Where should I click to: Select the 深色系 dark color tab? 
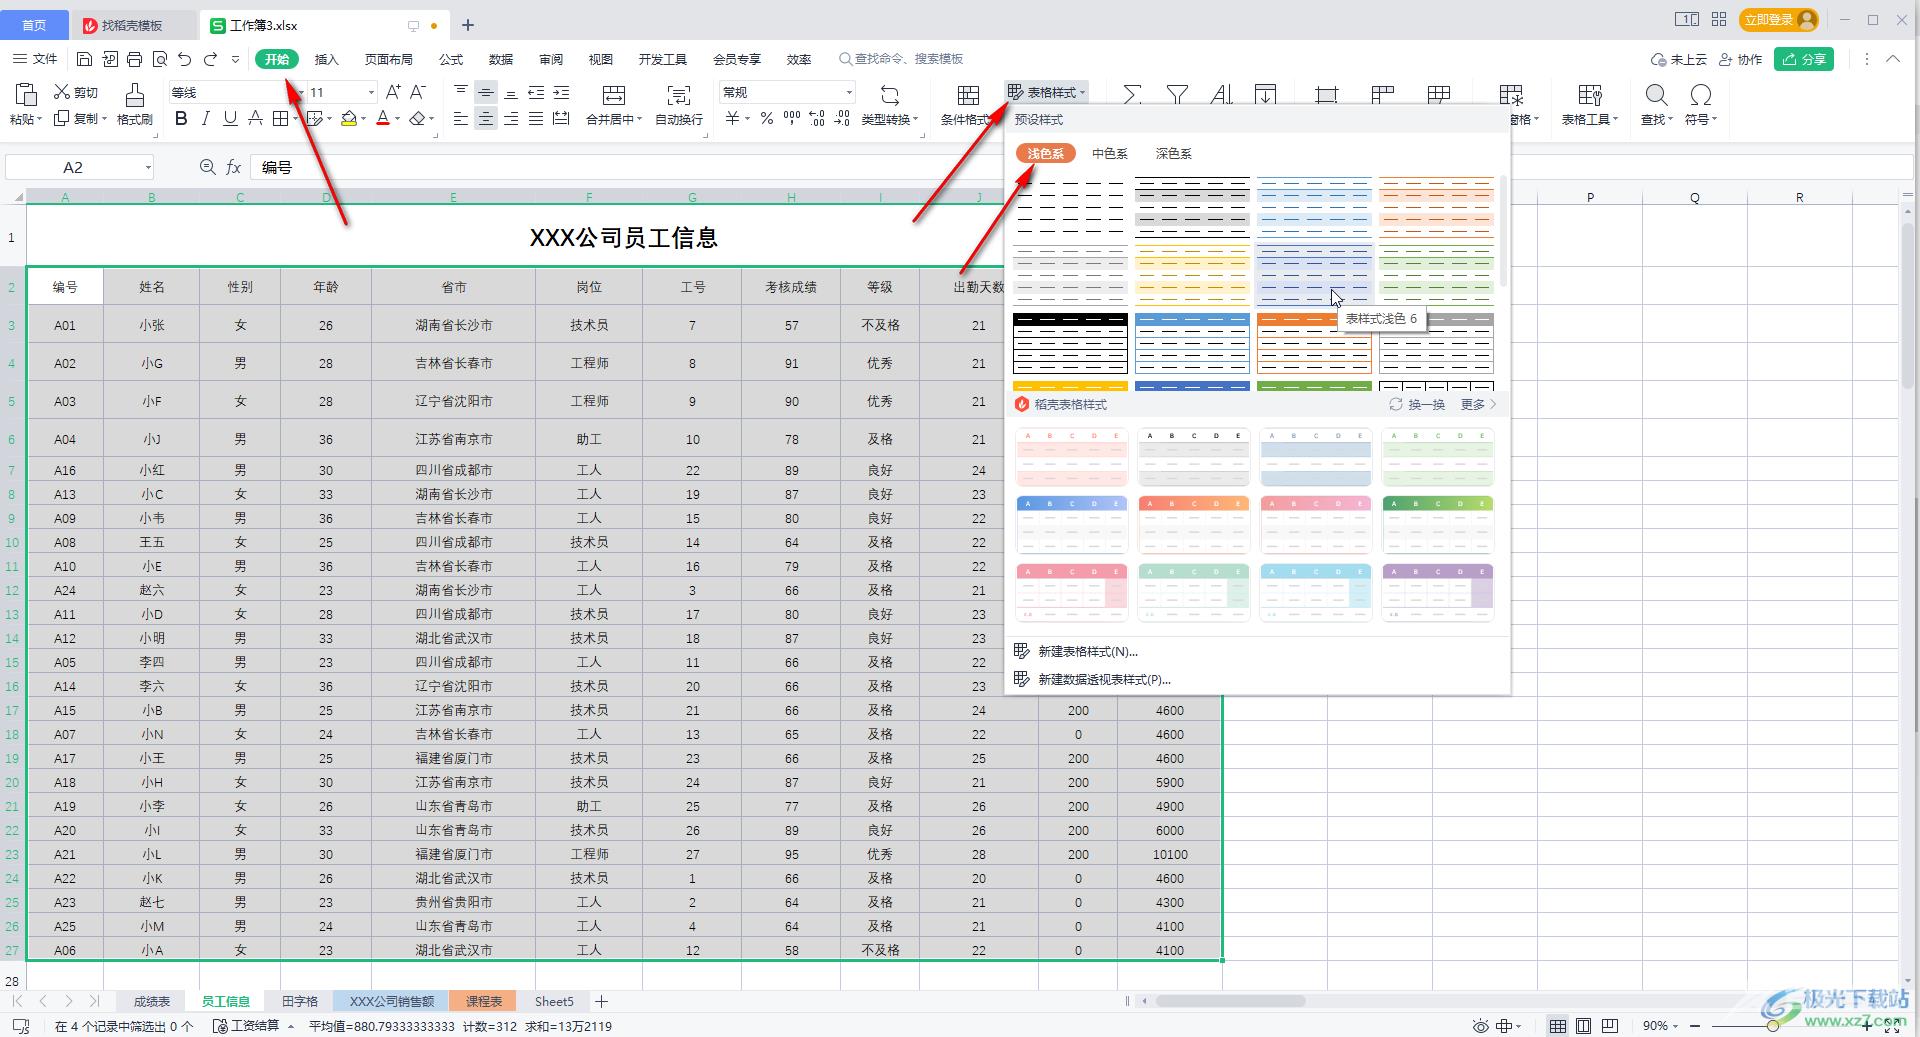coord(1174,153)
